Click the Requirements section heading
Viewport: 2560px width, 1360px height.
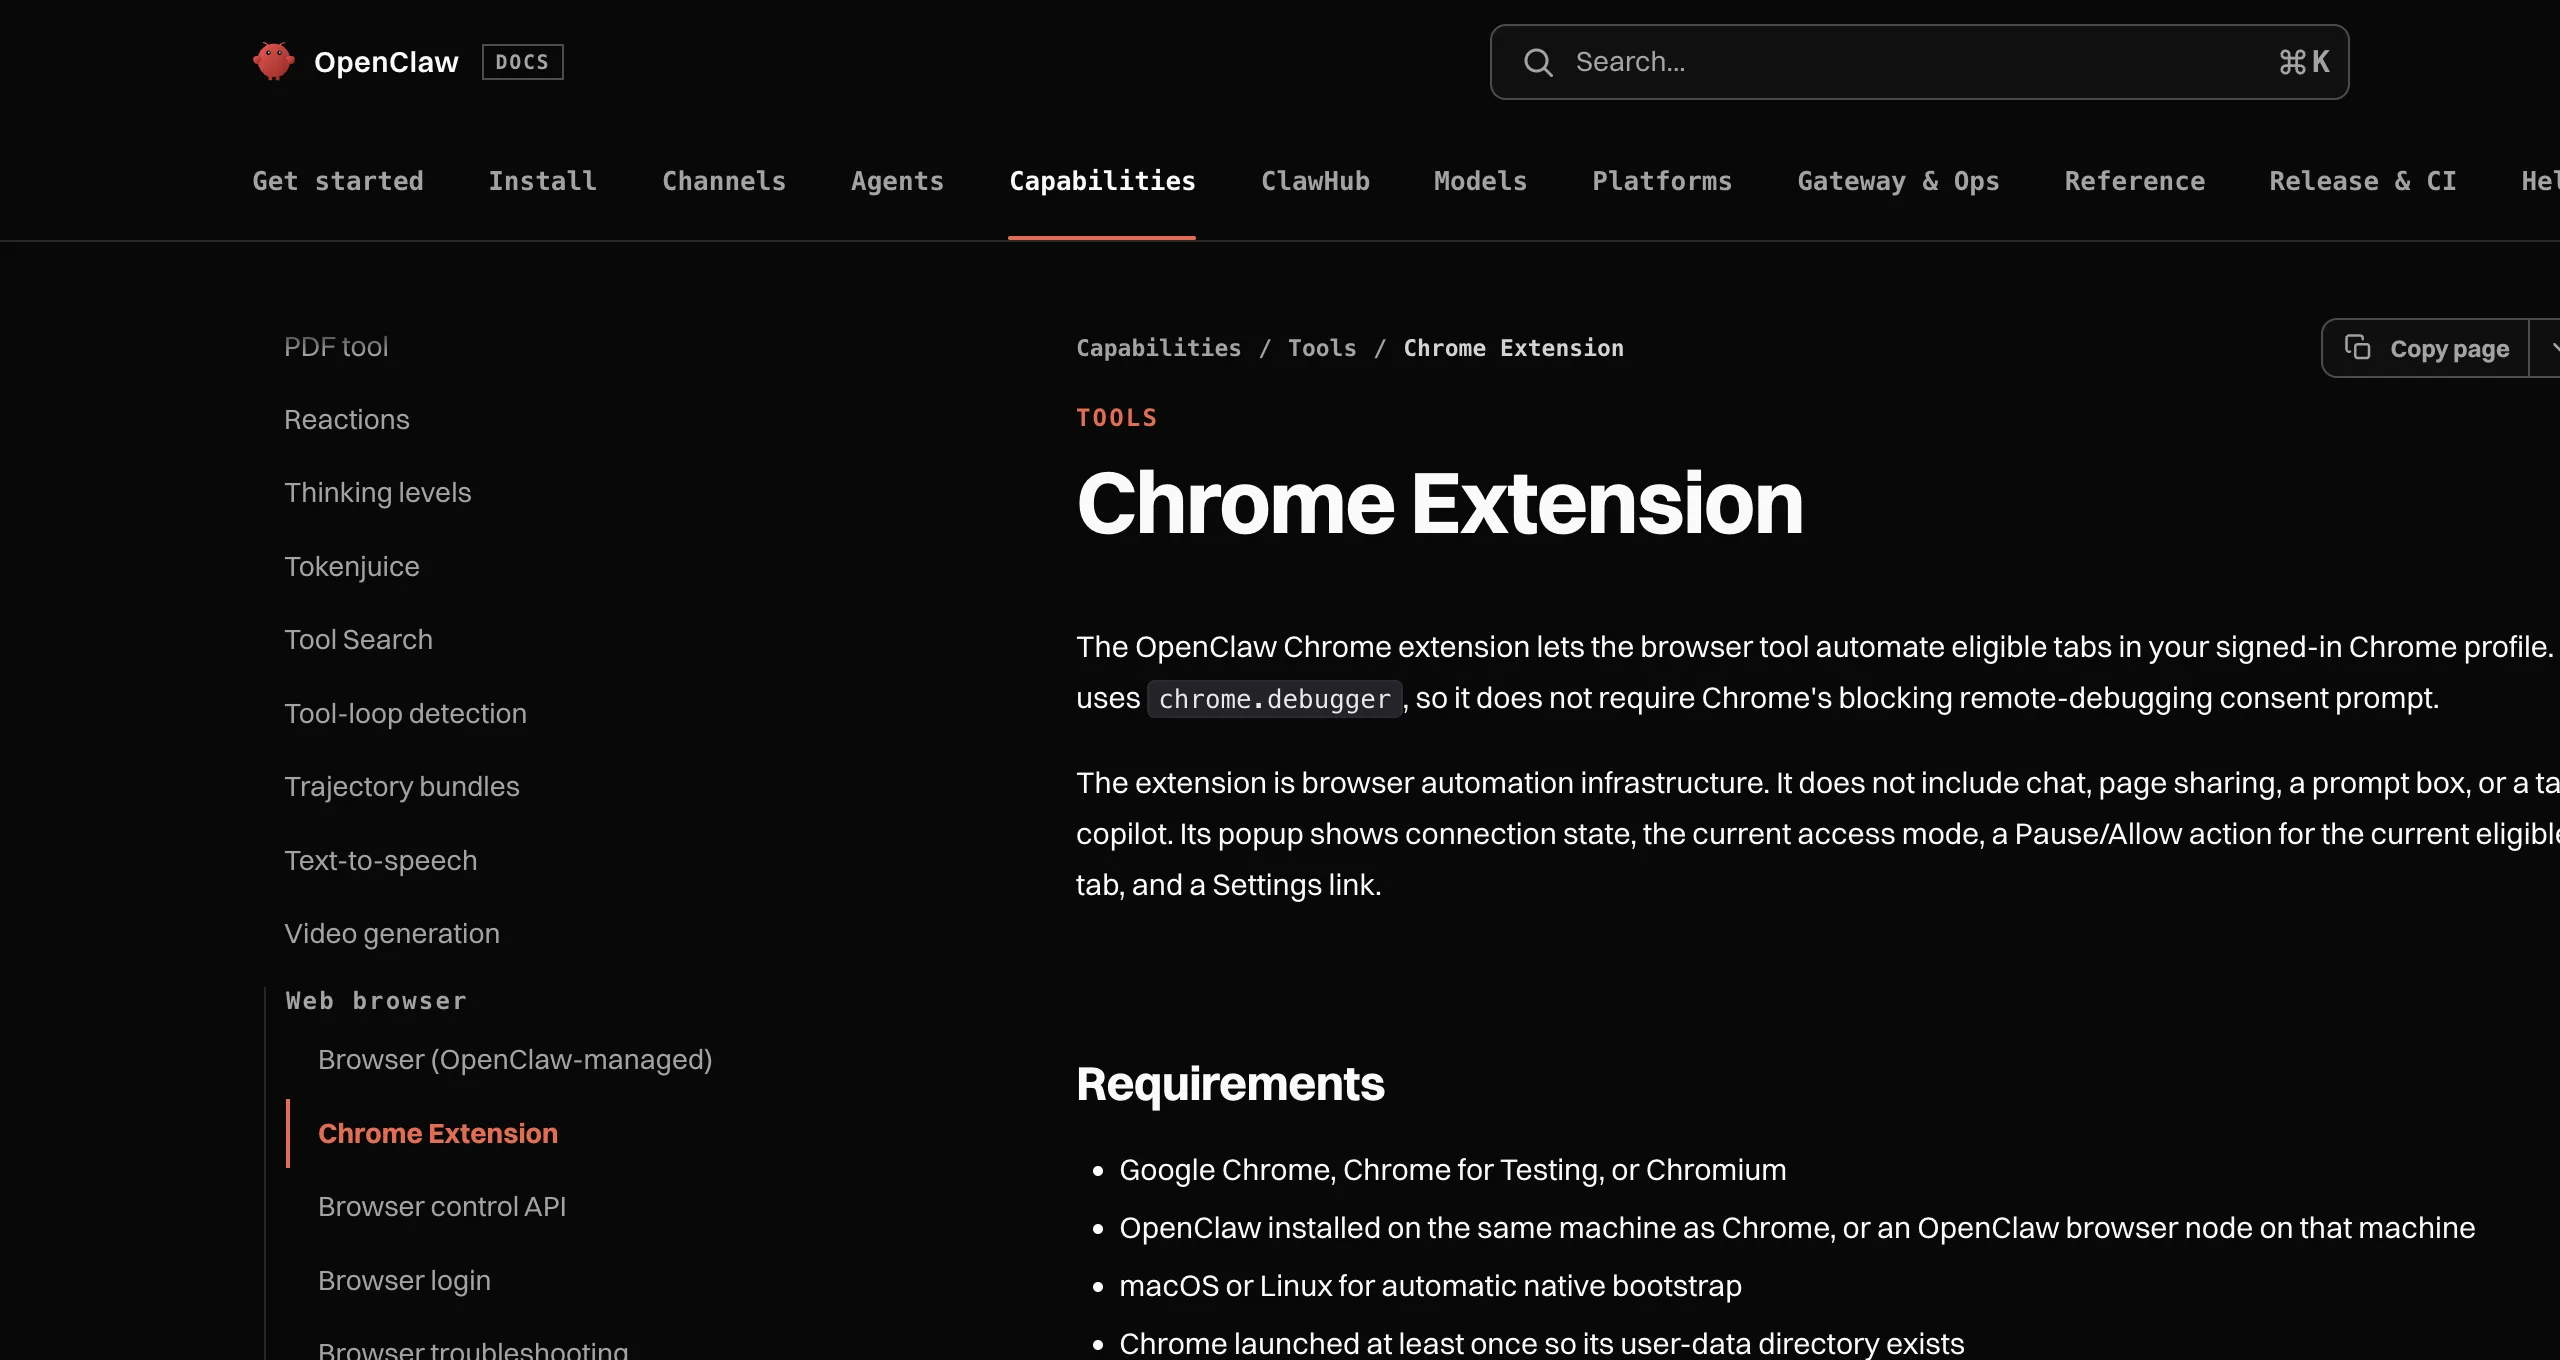tap(1230, 1085)
